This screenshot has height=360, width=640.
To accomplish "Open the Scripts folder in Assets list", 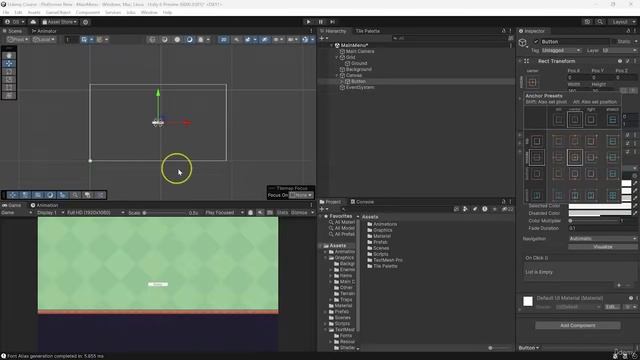I will click(378, 254).
